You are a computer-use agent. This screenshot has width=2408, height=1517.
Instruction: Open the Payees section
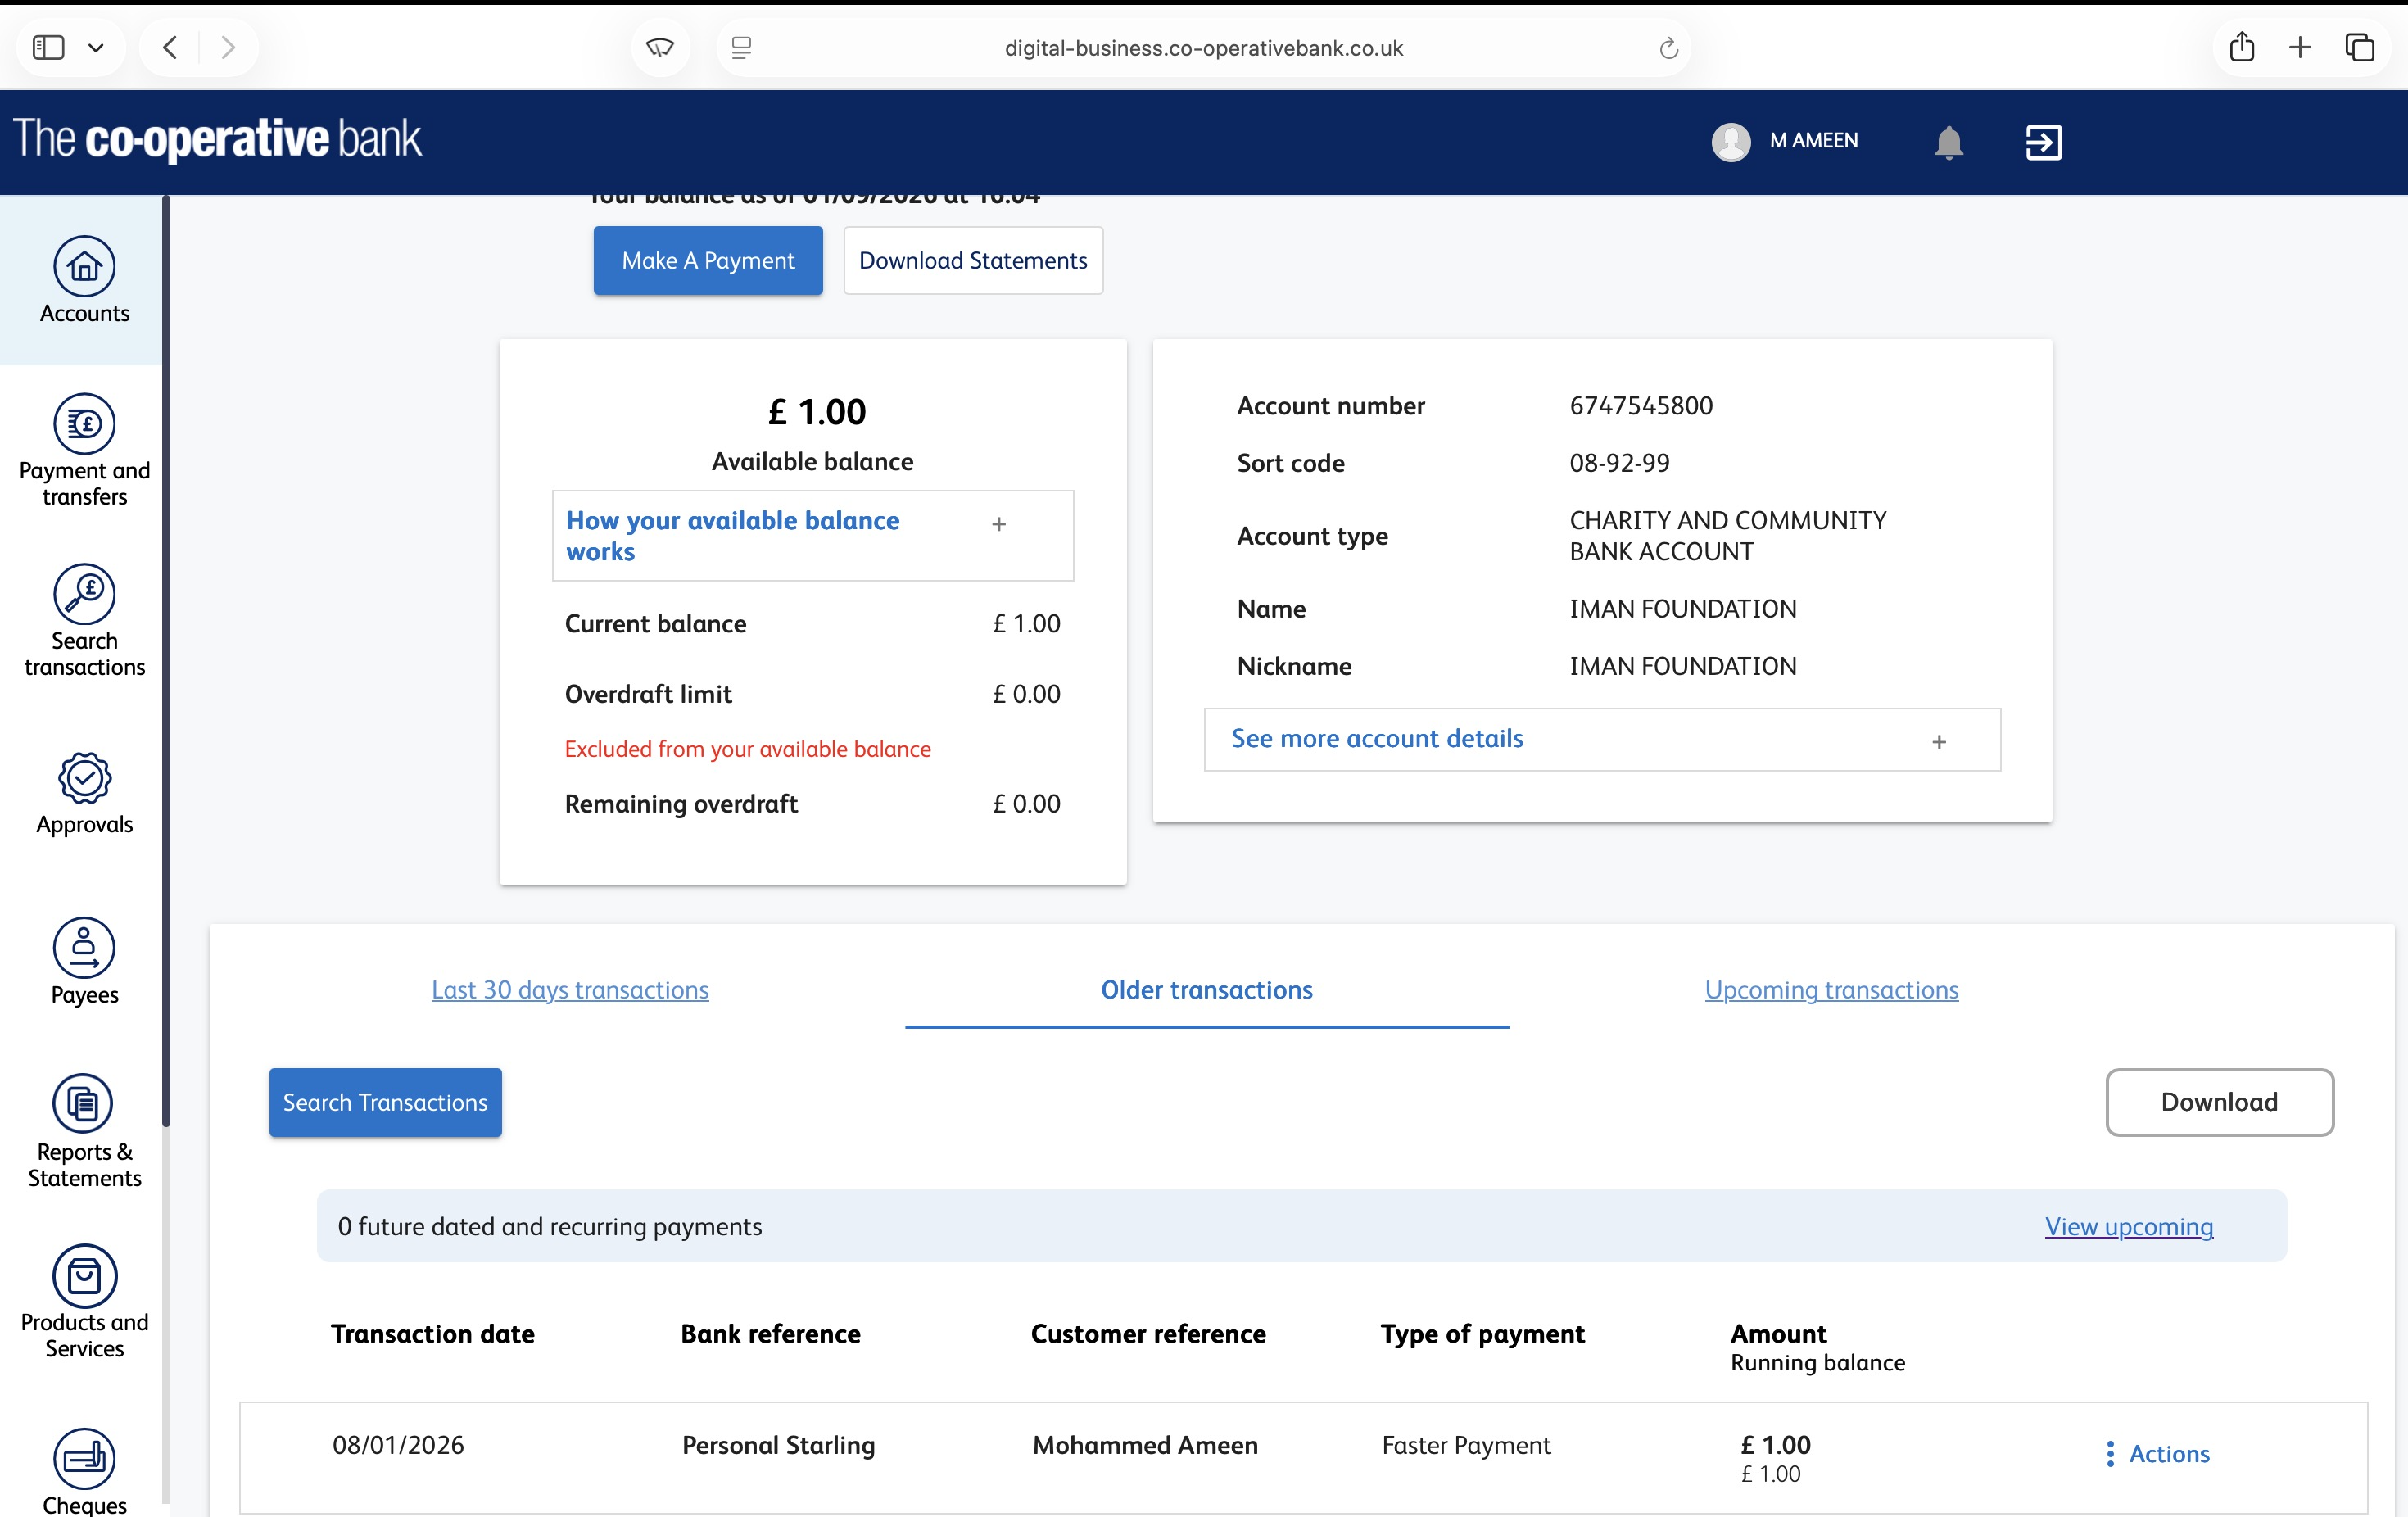click(x=84, y=962)
